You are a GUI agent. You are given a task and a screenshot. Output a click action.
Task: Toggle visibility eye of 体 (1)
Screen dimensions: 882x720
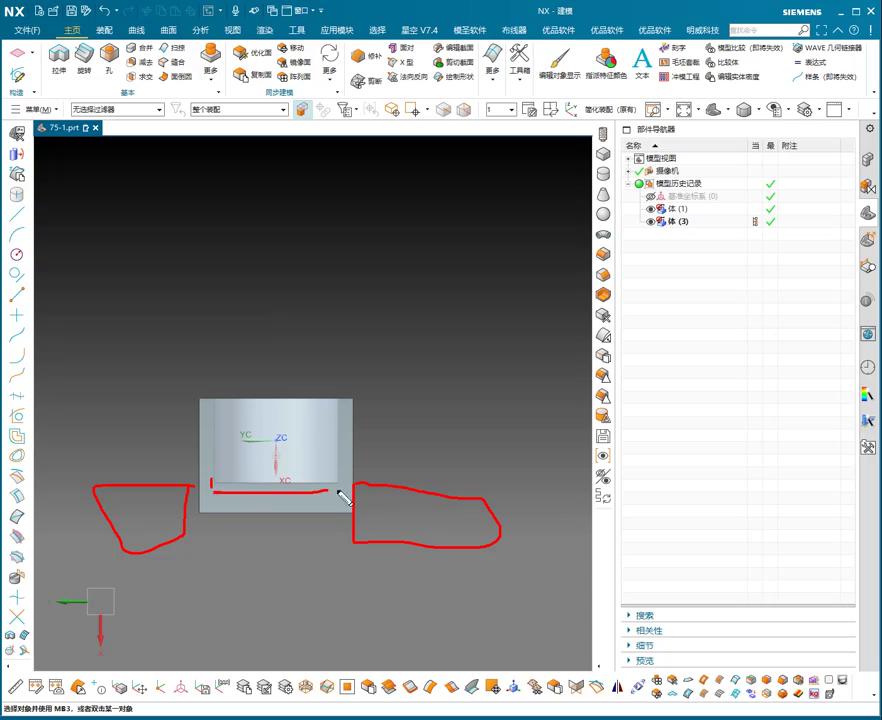click(651, 209)
